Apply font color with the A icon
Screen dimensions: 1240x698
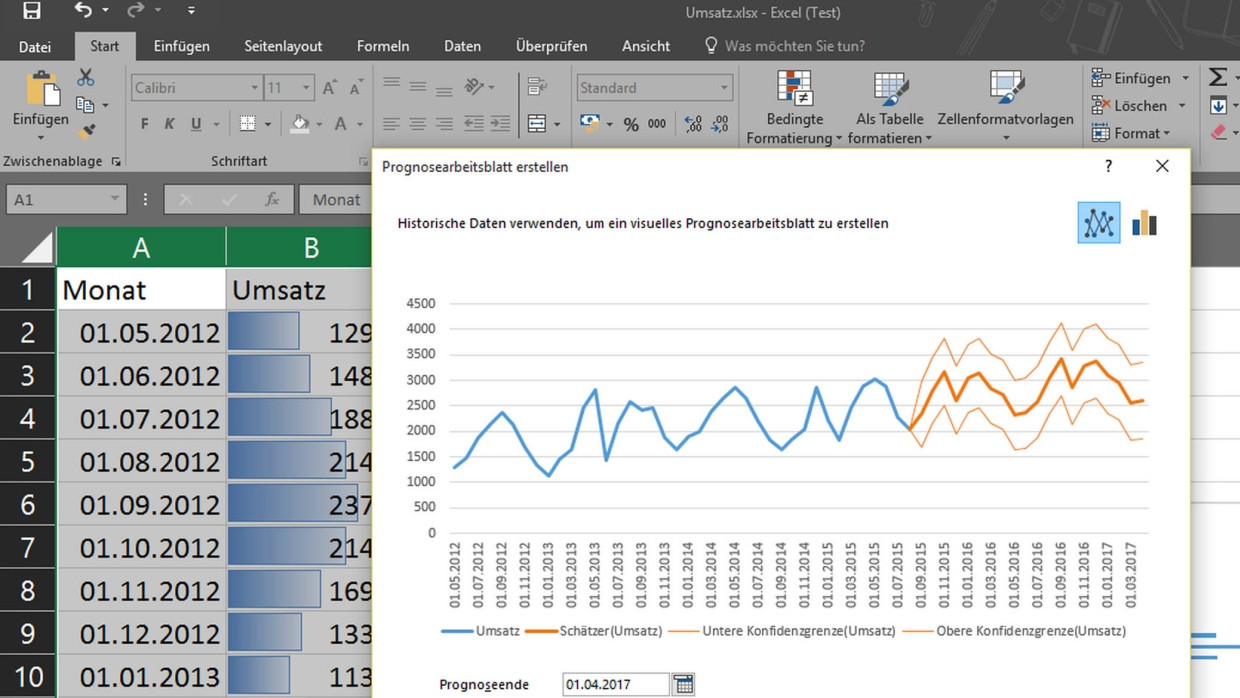coord(341,124)
